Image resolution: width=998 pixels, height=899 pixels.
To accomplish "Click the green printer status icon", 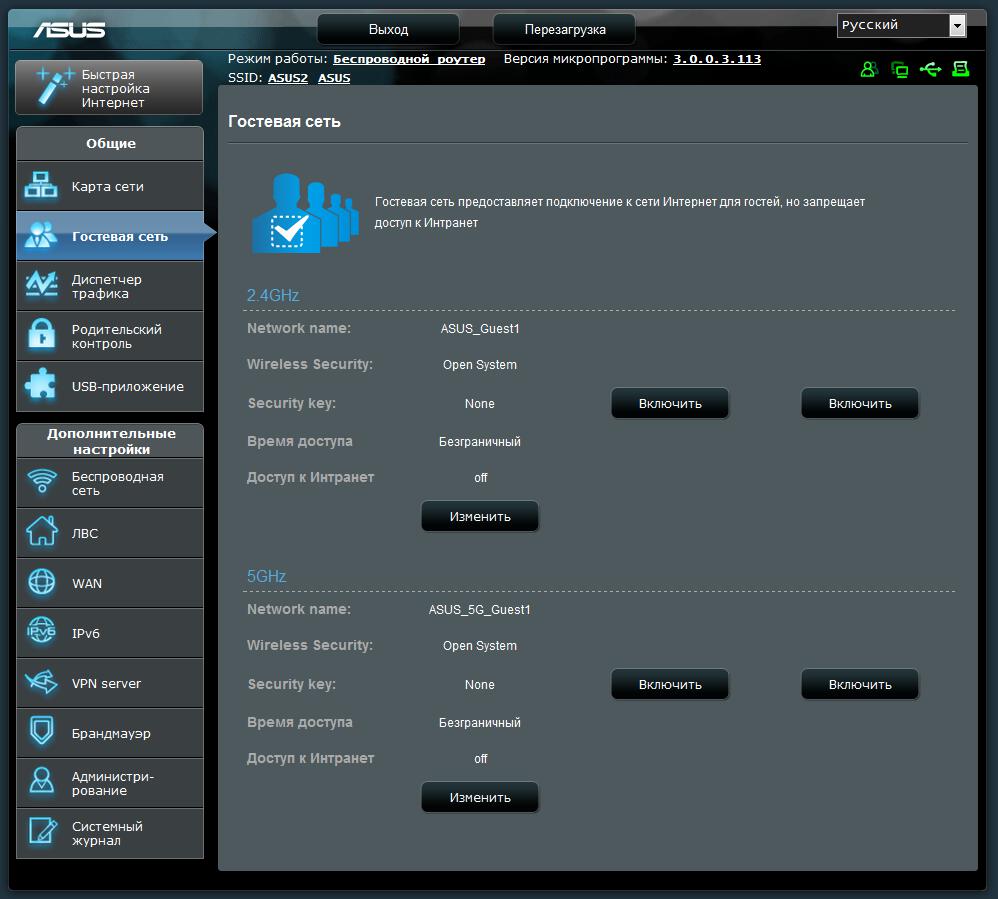I will pos(960,69).
